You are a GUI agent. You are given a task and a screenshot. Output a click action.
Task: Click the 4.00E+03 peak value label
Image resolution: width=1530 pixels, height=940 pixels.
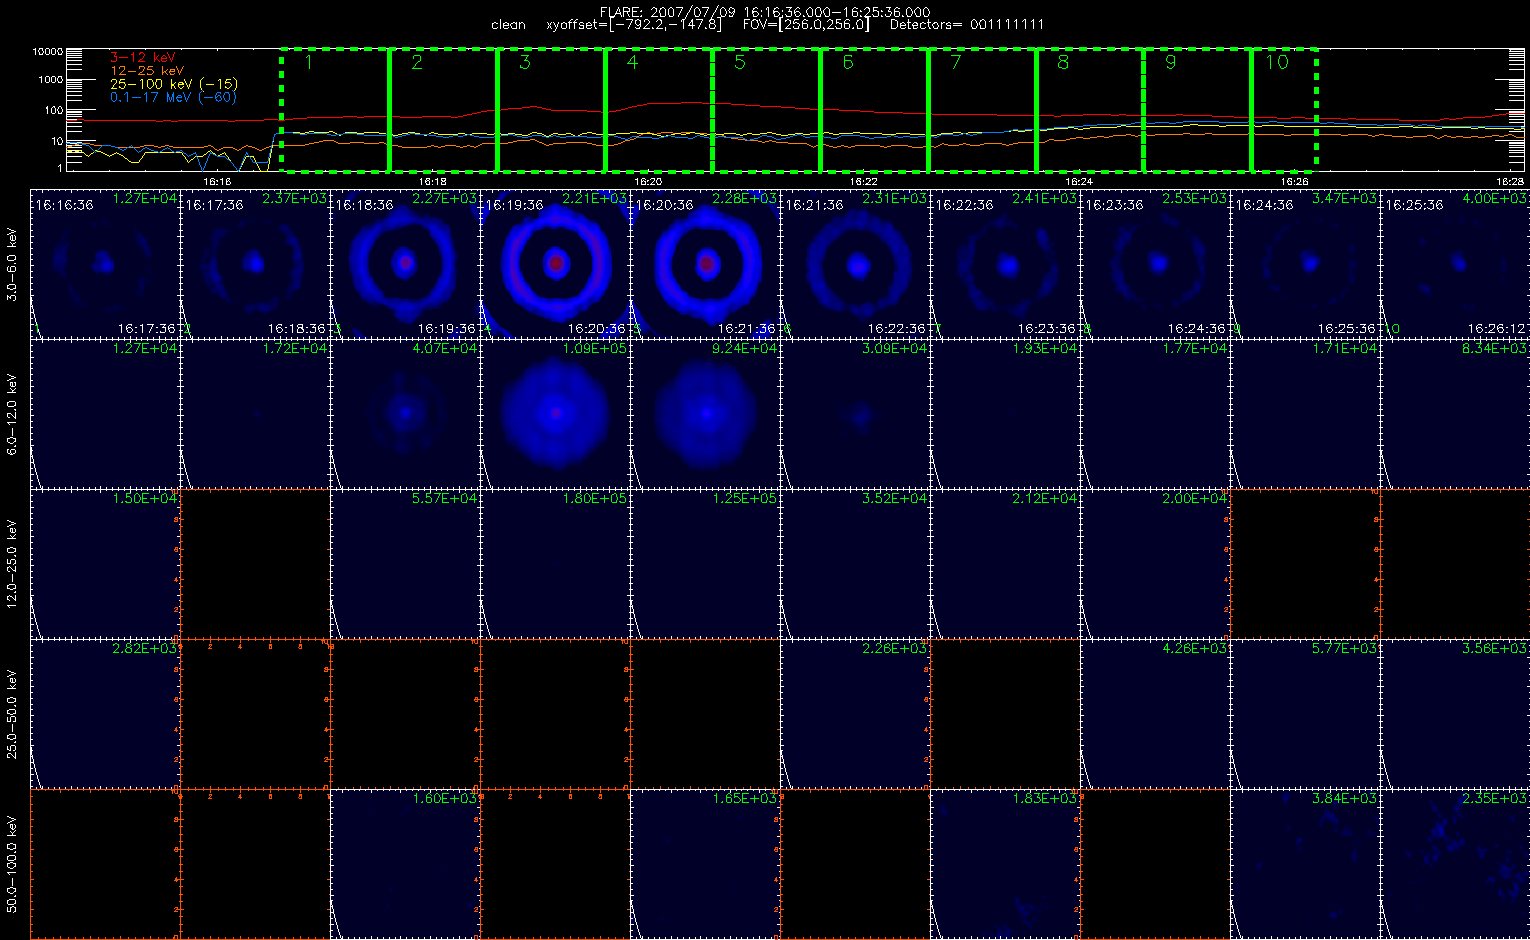point(1495,199)
